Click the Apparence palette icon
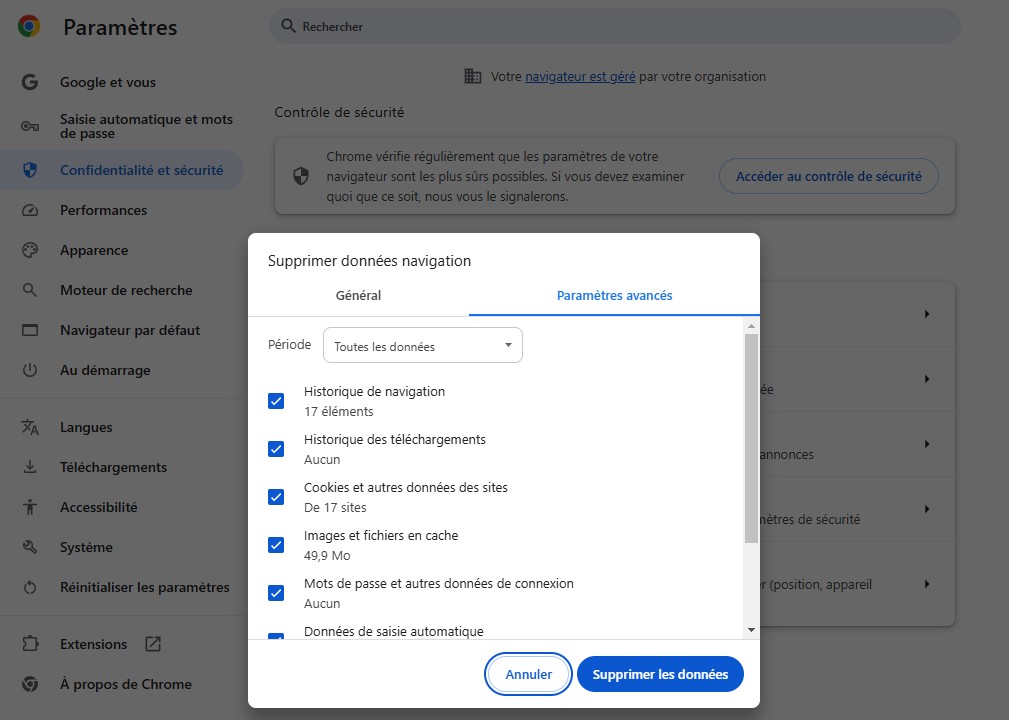Screen dimensions: 1009x720 (30, 250)
